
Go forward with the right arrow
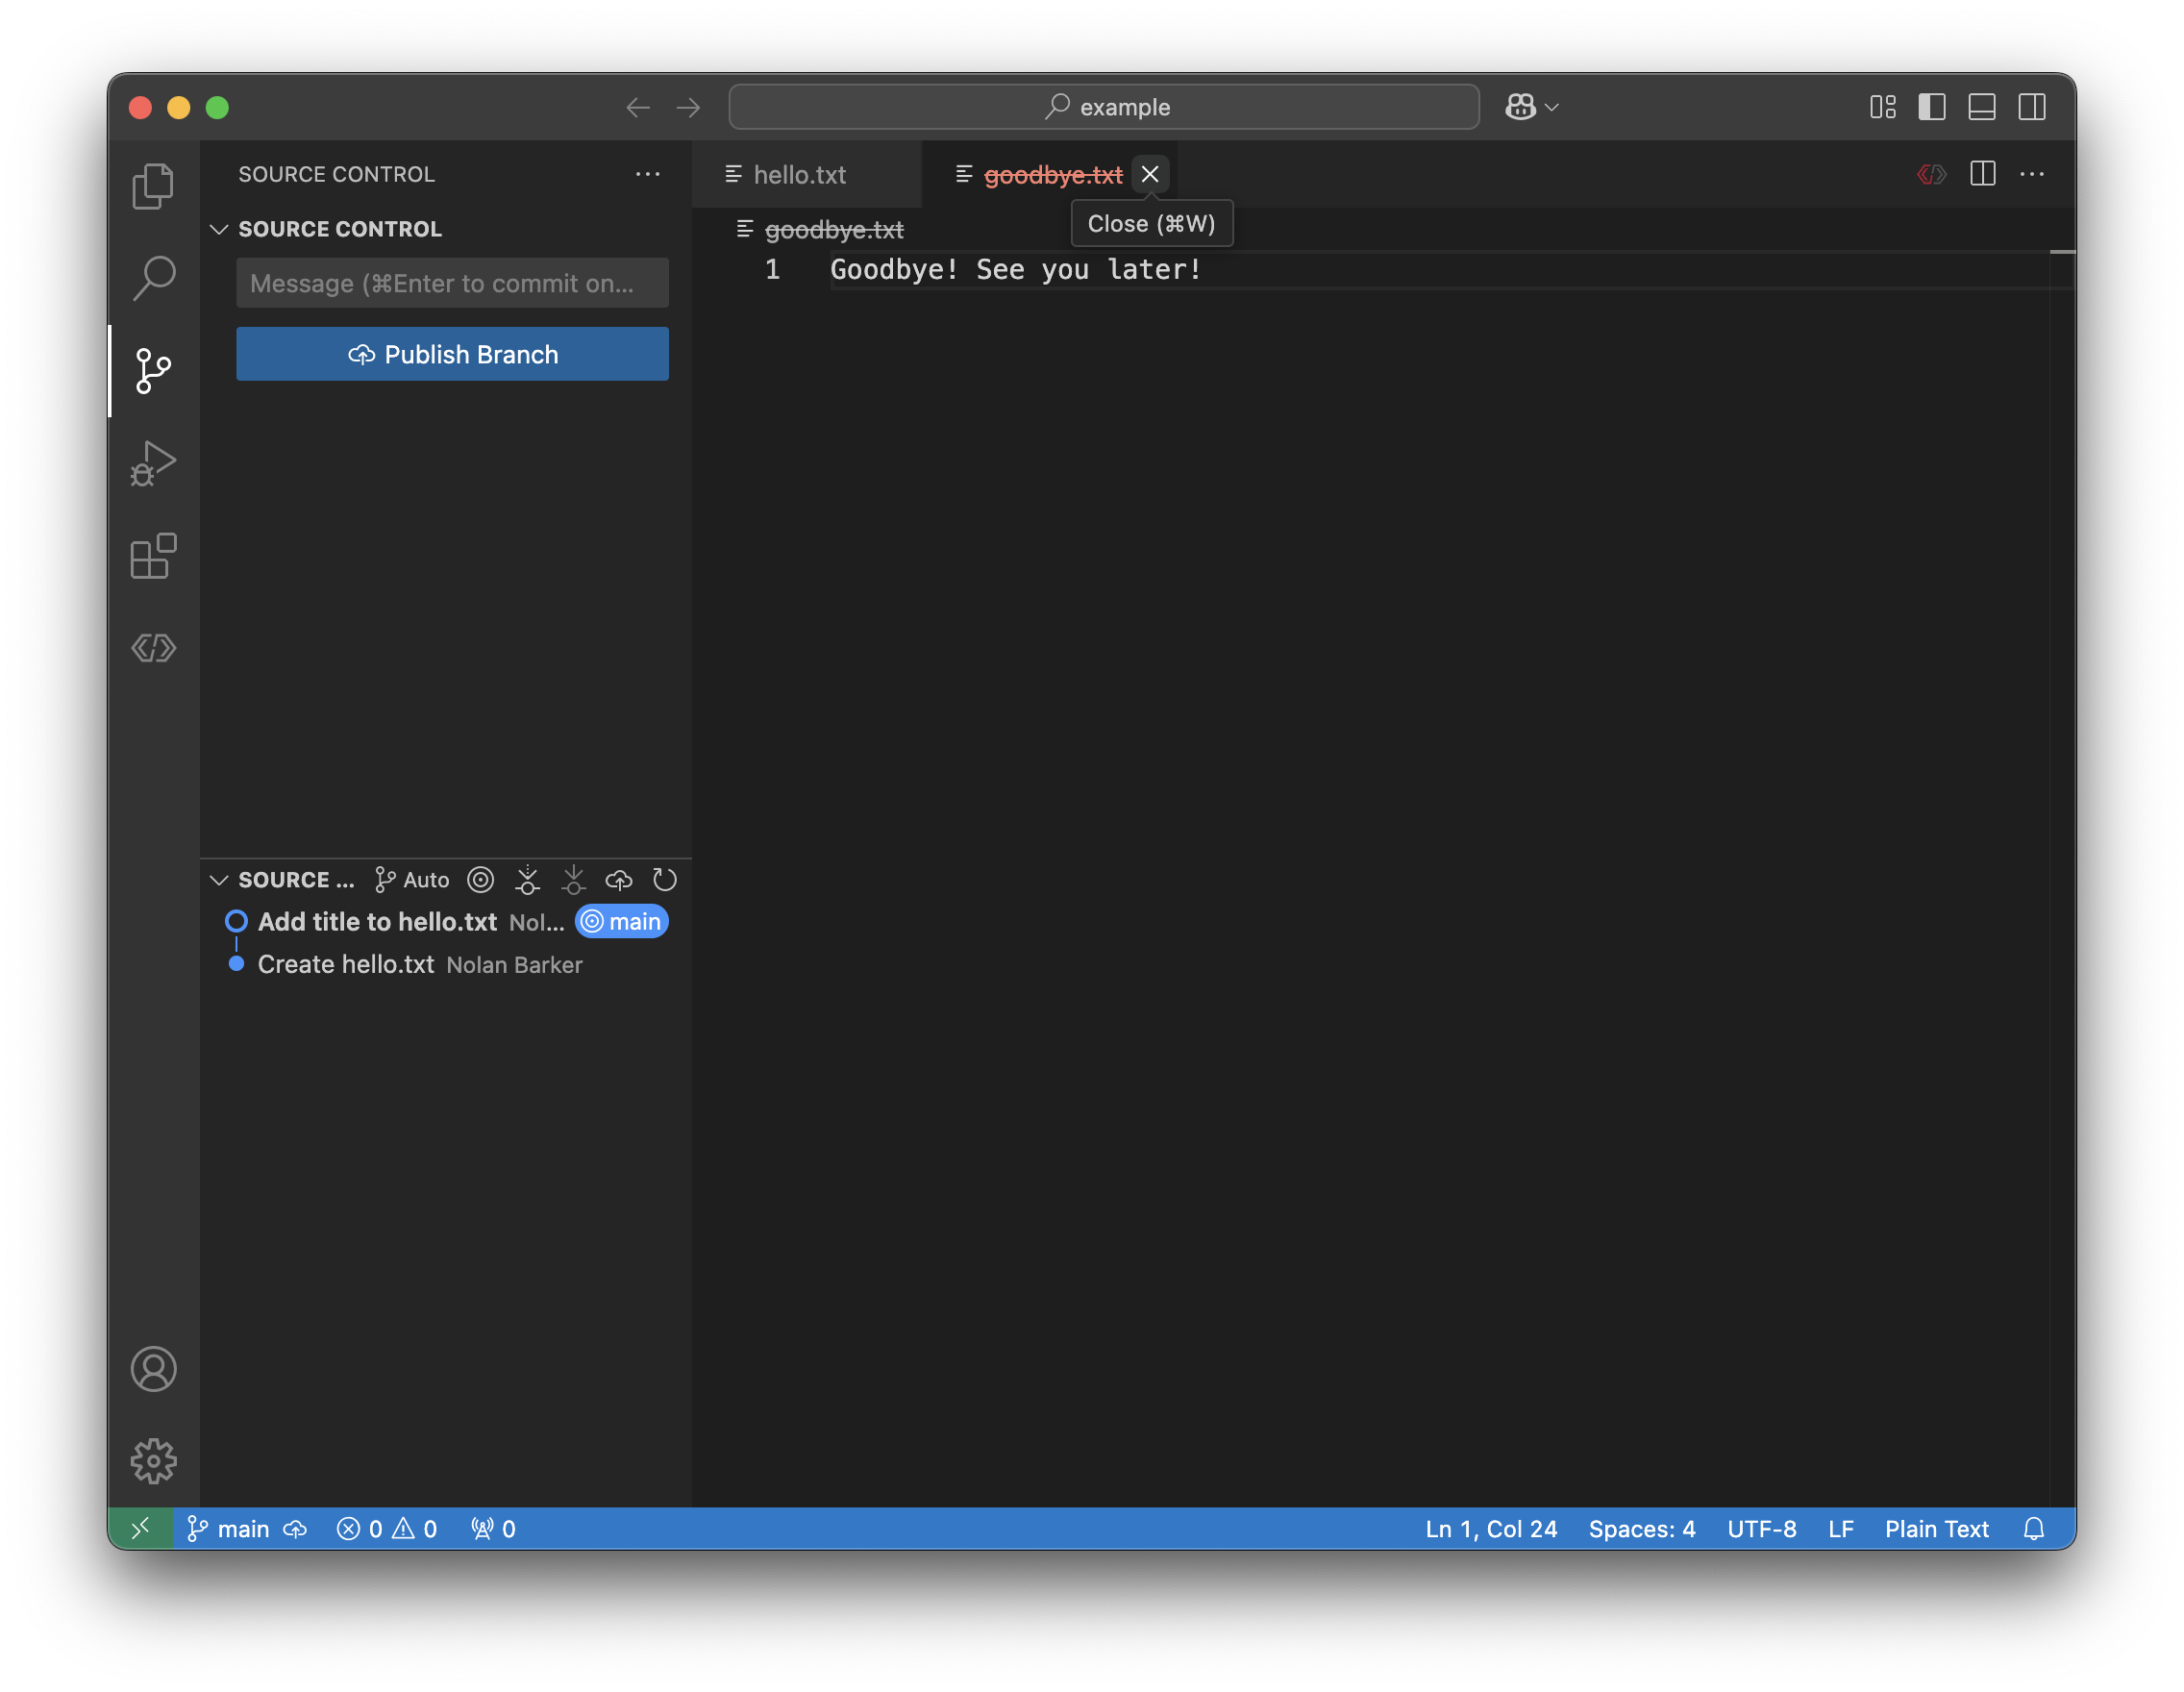tap(688, 107)
